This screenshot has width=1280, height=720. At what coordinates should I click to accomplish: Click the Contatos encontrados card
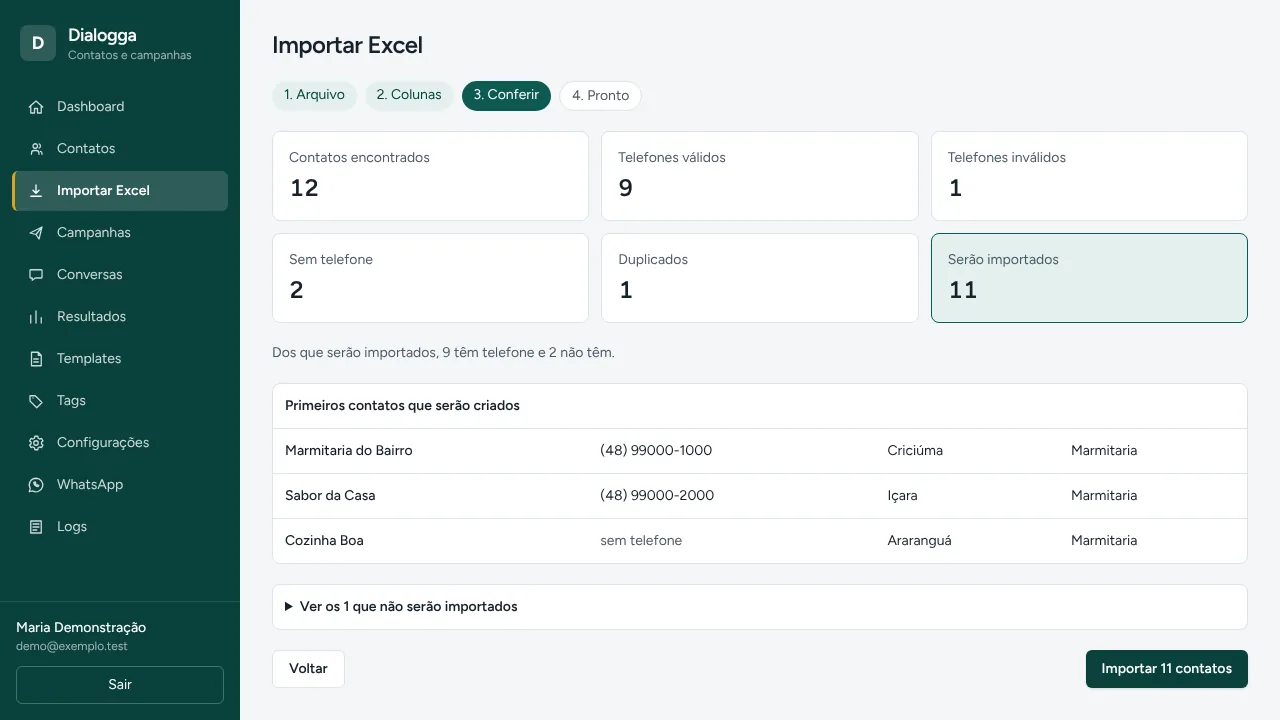click(x=430, y=176)
